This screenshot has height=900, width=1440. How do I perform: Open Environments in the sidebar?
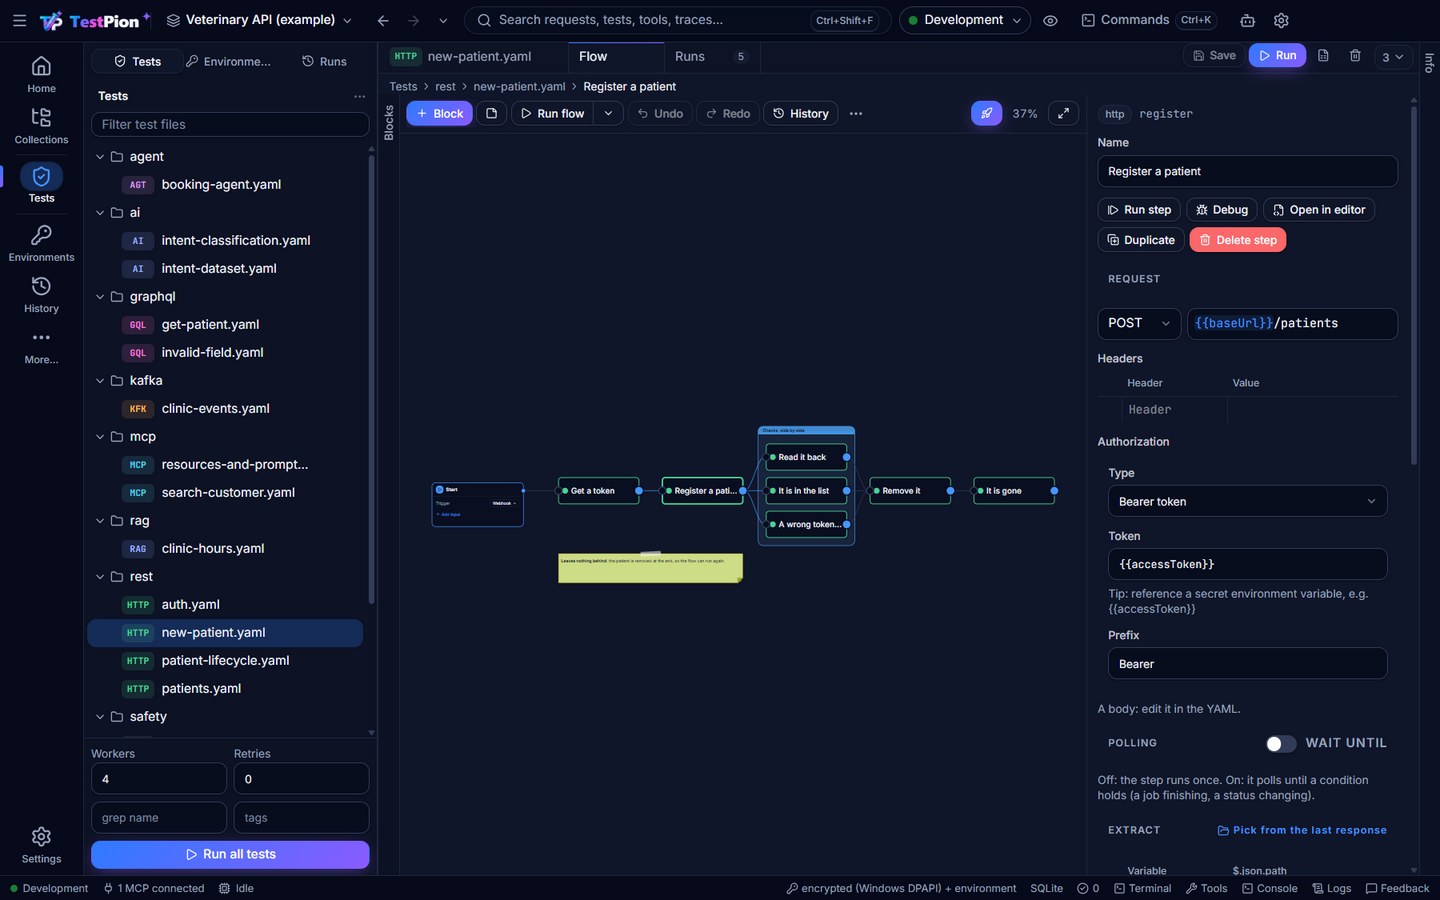click(x=41, y=243)
